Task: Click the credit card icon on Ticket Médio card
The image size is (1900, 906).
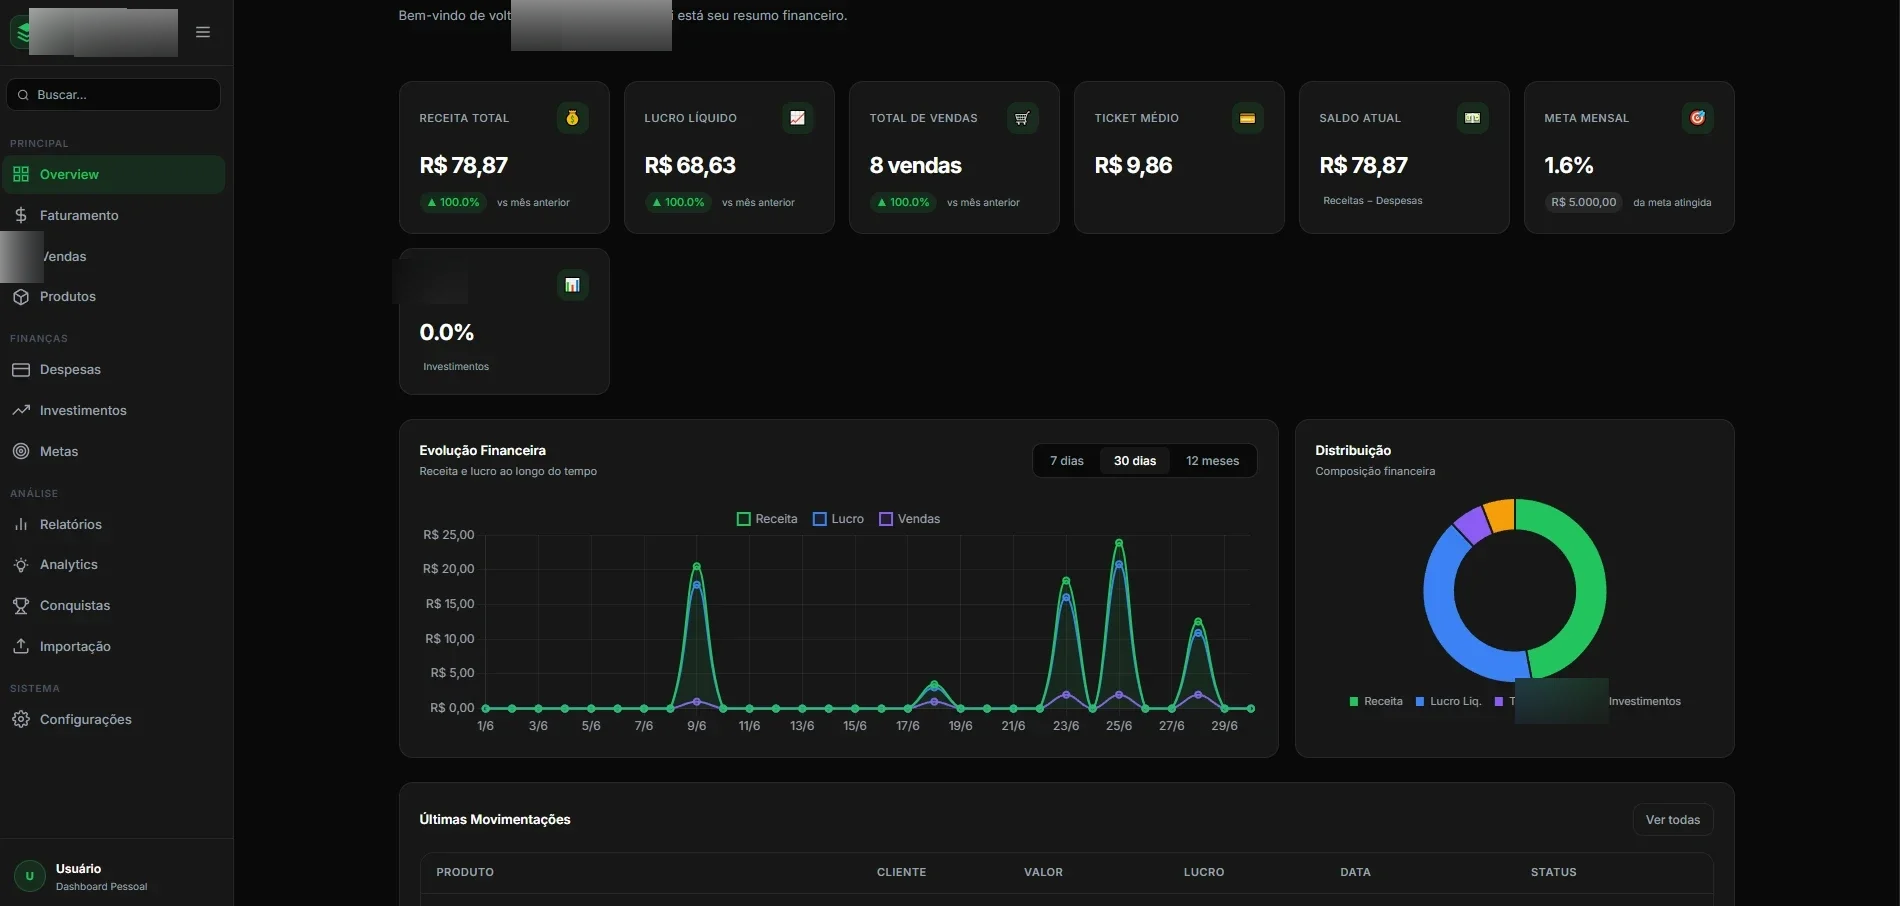Action: pyautogui.click(x=1247, y=118)
